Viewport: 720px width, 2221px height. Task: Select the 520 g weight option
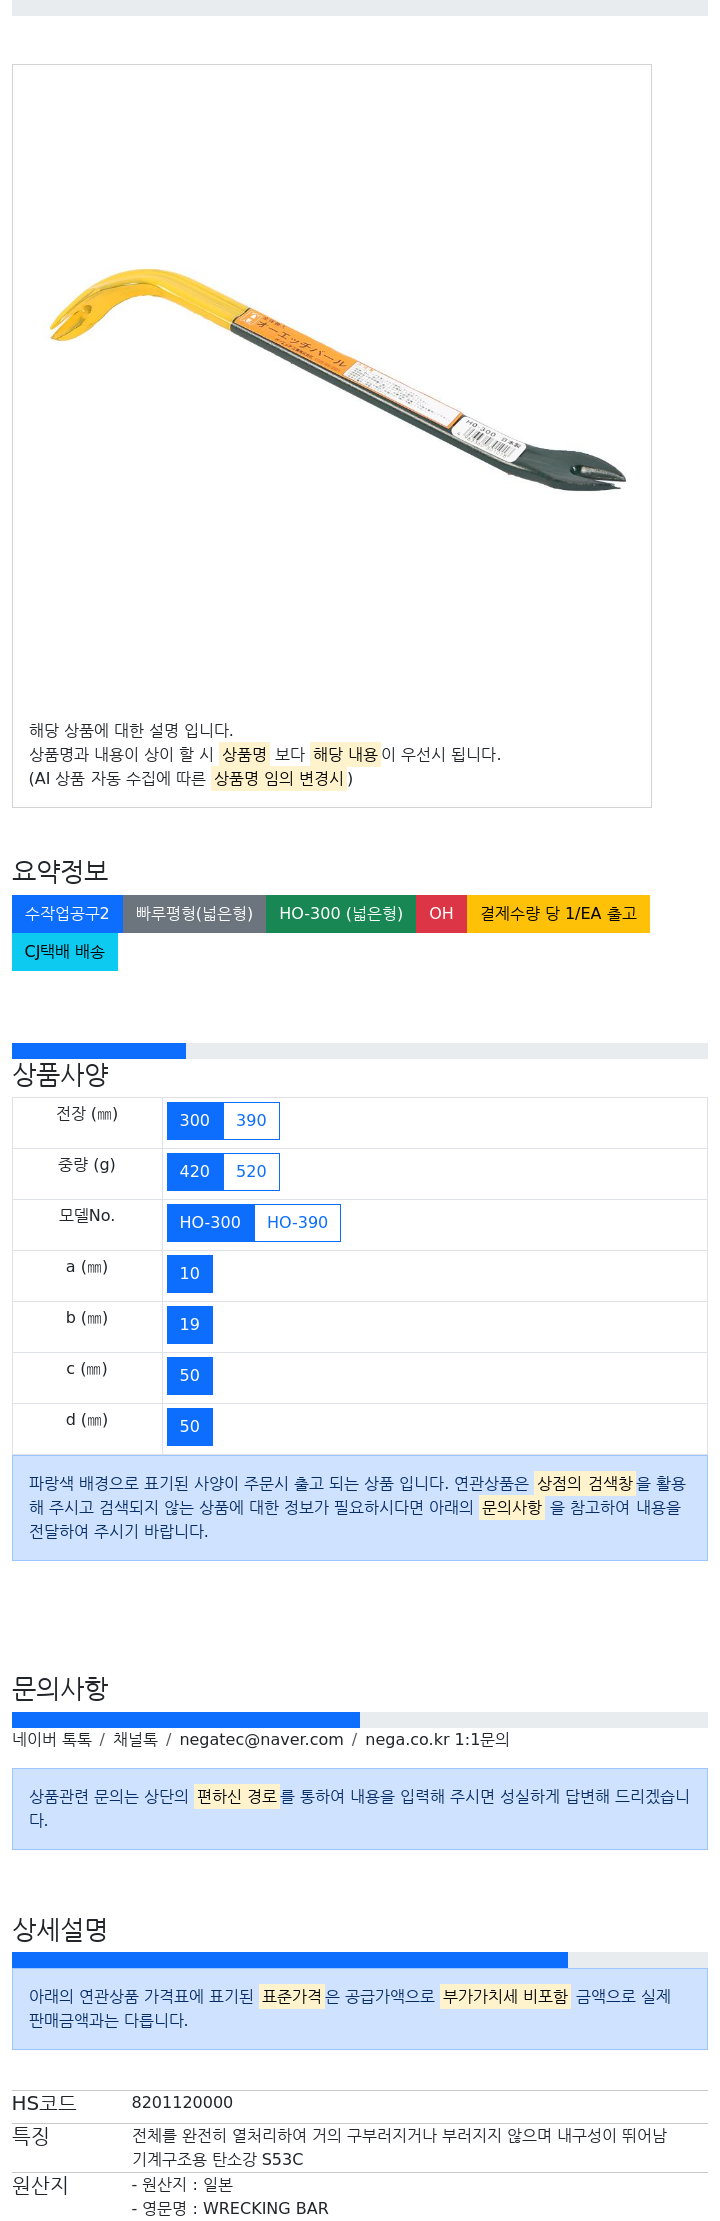[x=251, y=1172]
